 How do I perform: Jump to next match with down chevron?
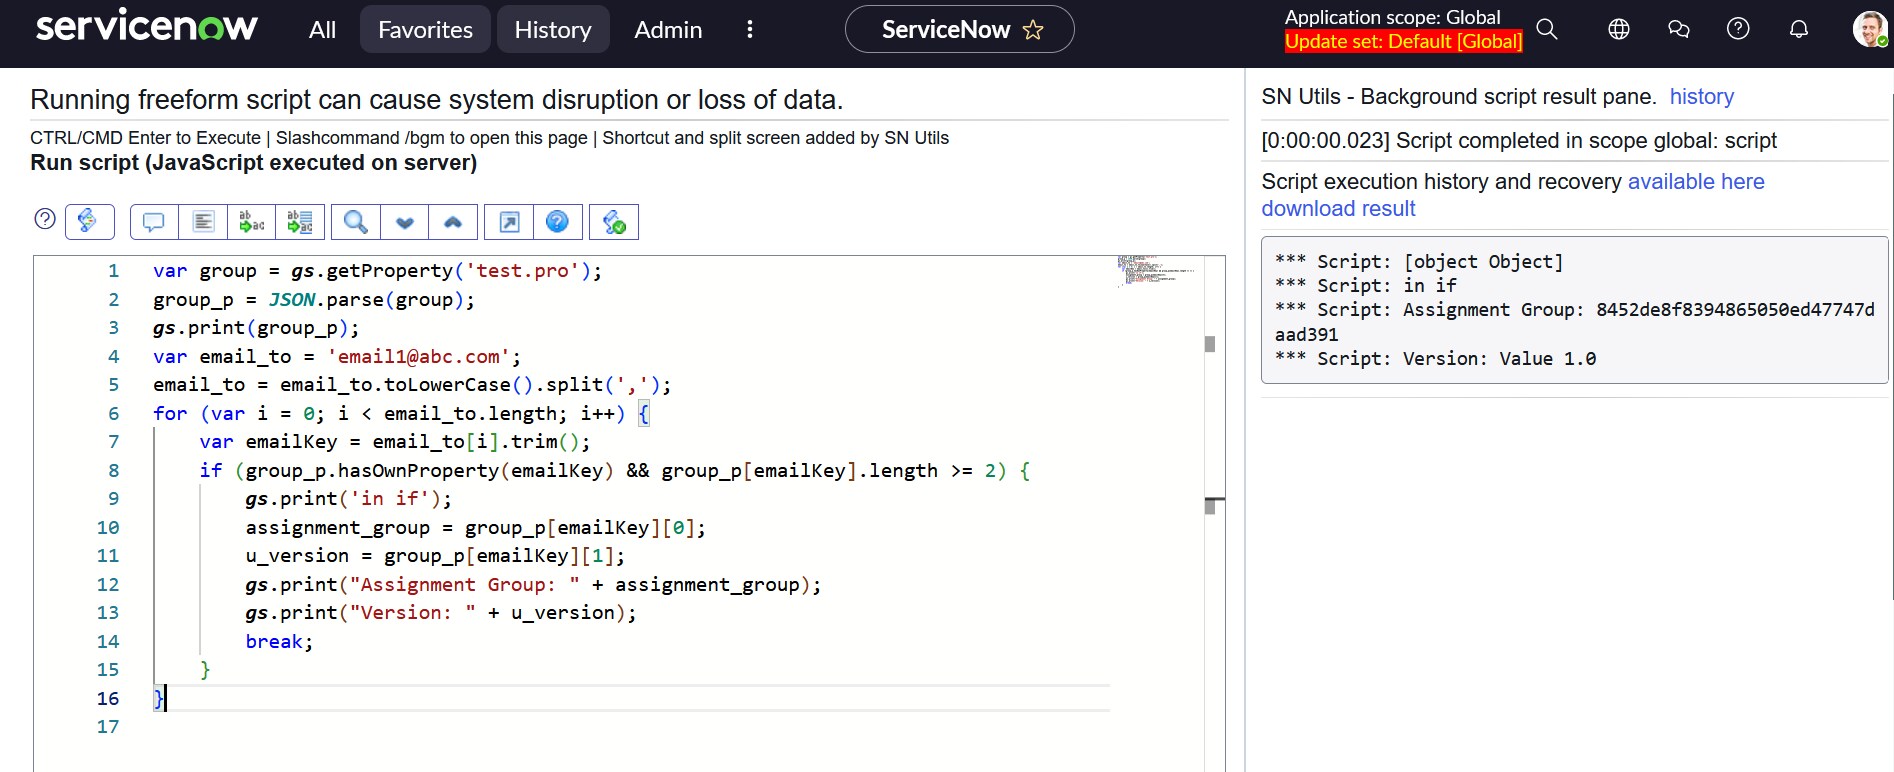click(x=404, y=222)
